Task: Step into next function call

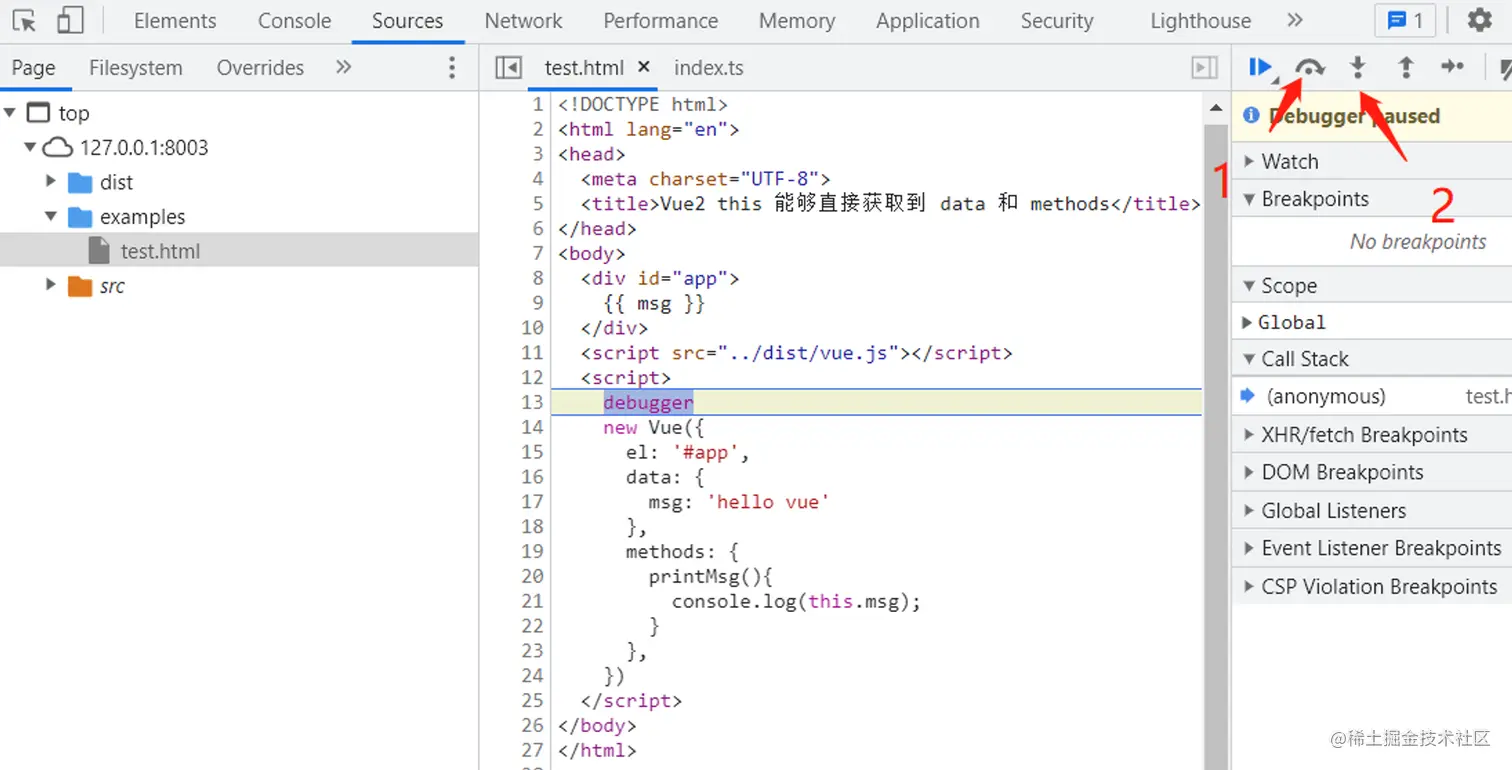Action: [1357, 67]
